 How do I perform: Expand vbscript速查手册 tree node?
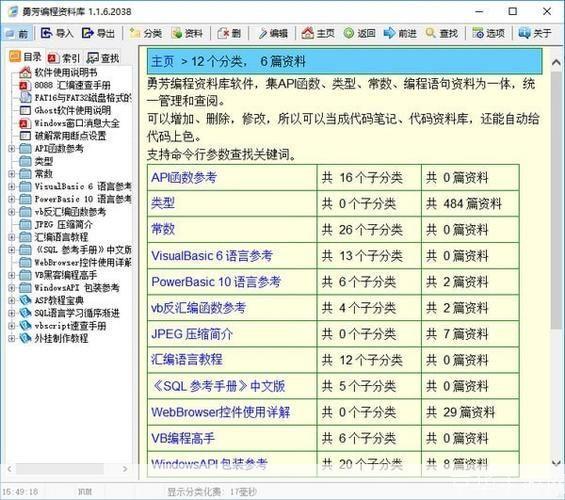[12, 326]
